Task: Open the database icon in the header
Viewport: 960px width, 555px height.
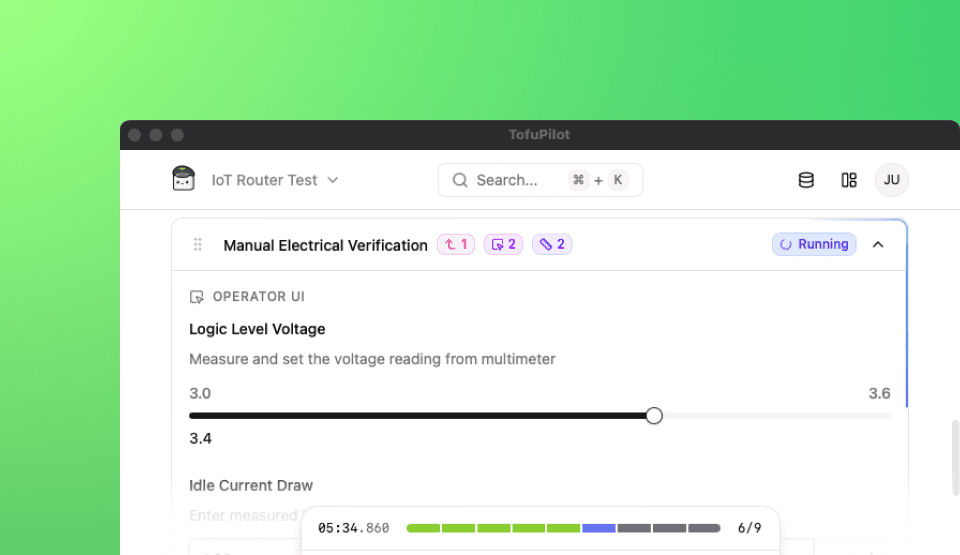Action: coord(806,180)
